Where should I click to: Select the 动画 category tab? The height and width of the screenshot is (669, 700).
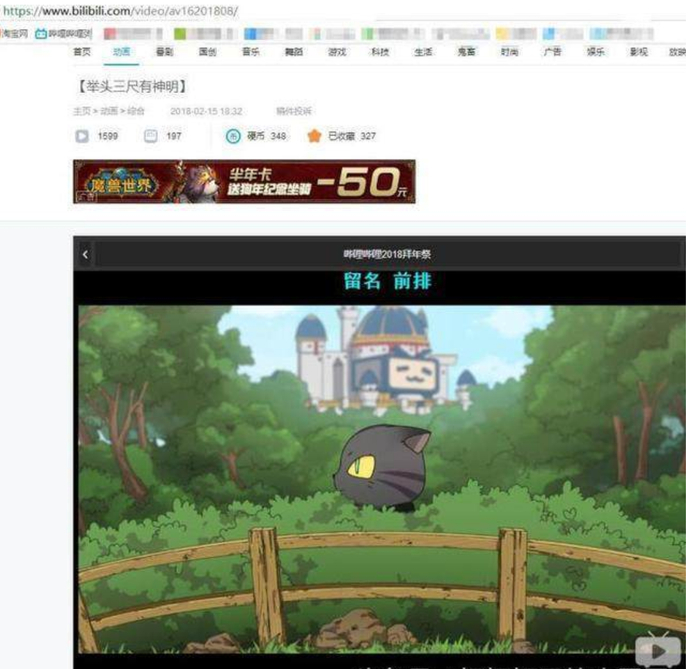(121, 52)
